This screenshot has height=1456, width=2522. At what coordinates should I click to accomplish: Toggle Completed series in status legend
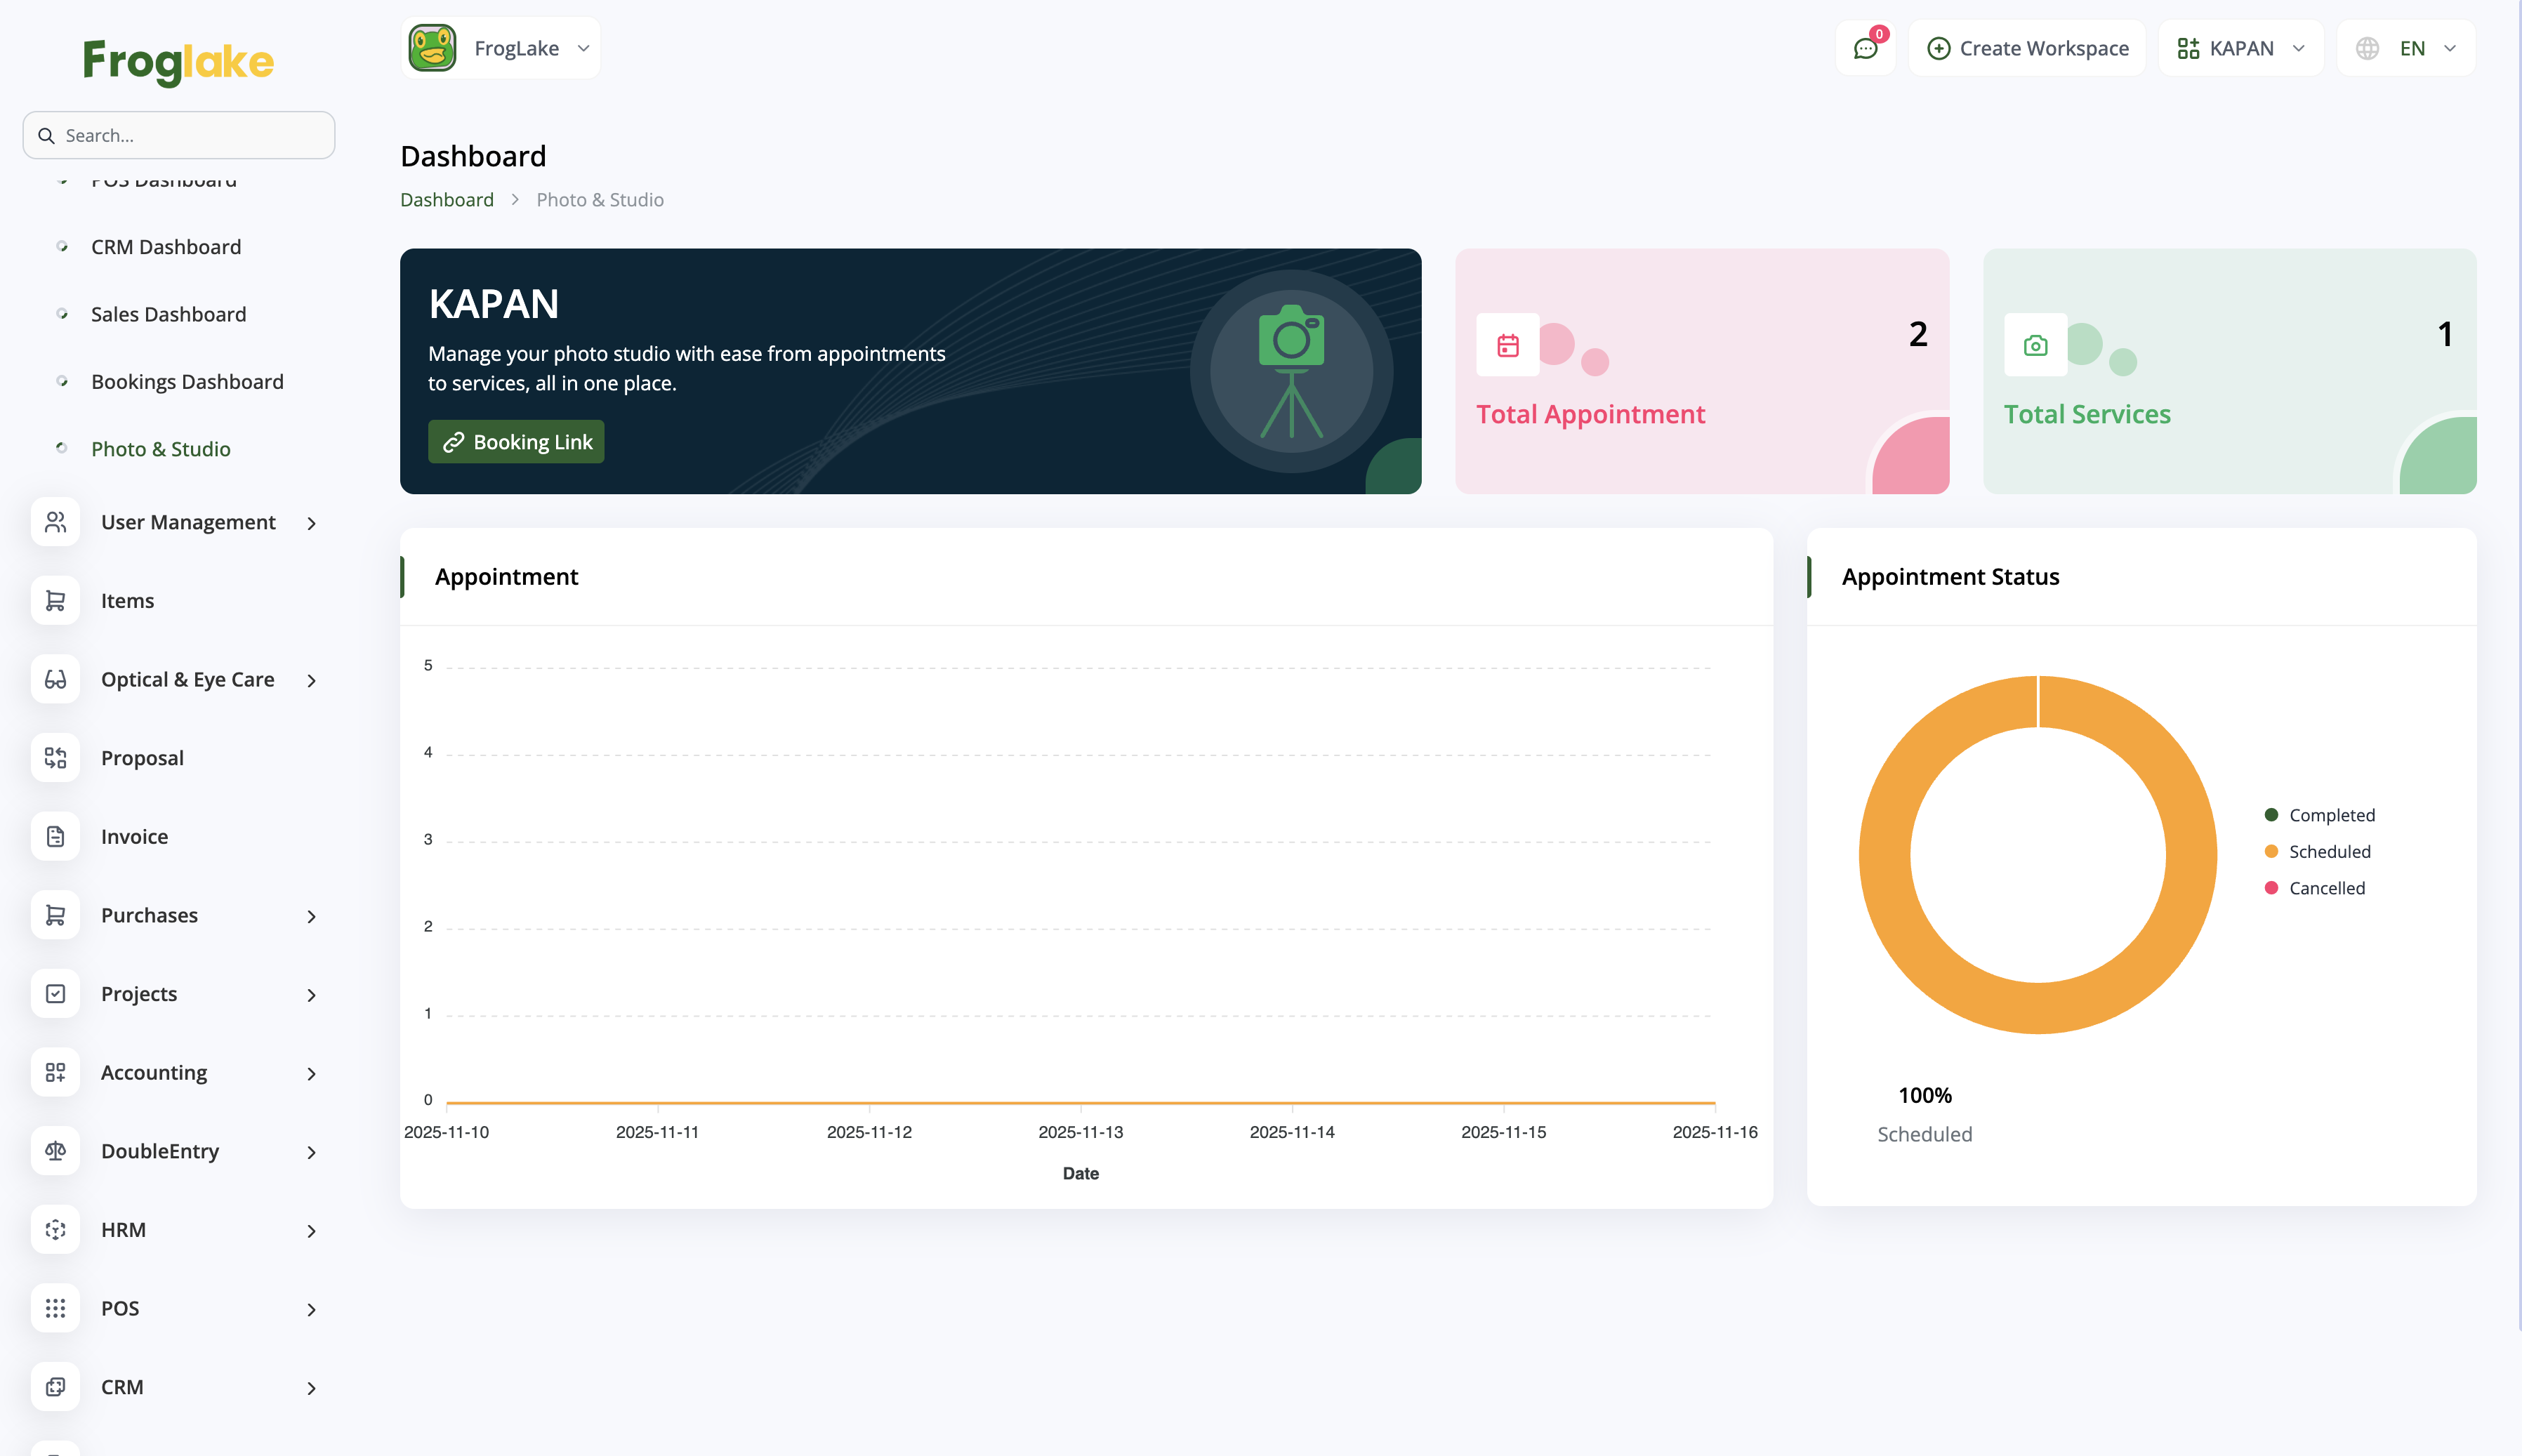tap(2330, 815)
